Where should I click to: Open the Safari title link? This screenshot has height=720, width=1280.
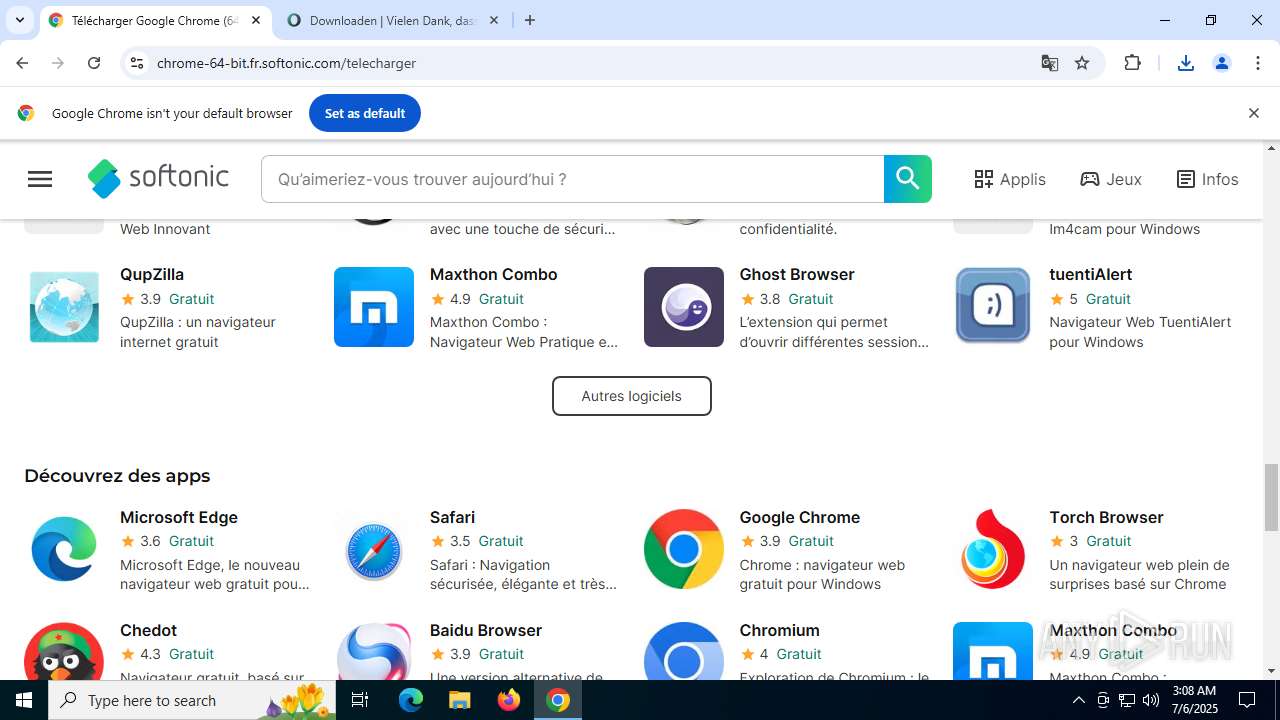[452, 517]
